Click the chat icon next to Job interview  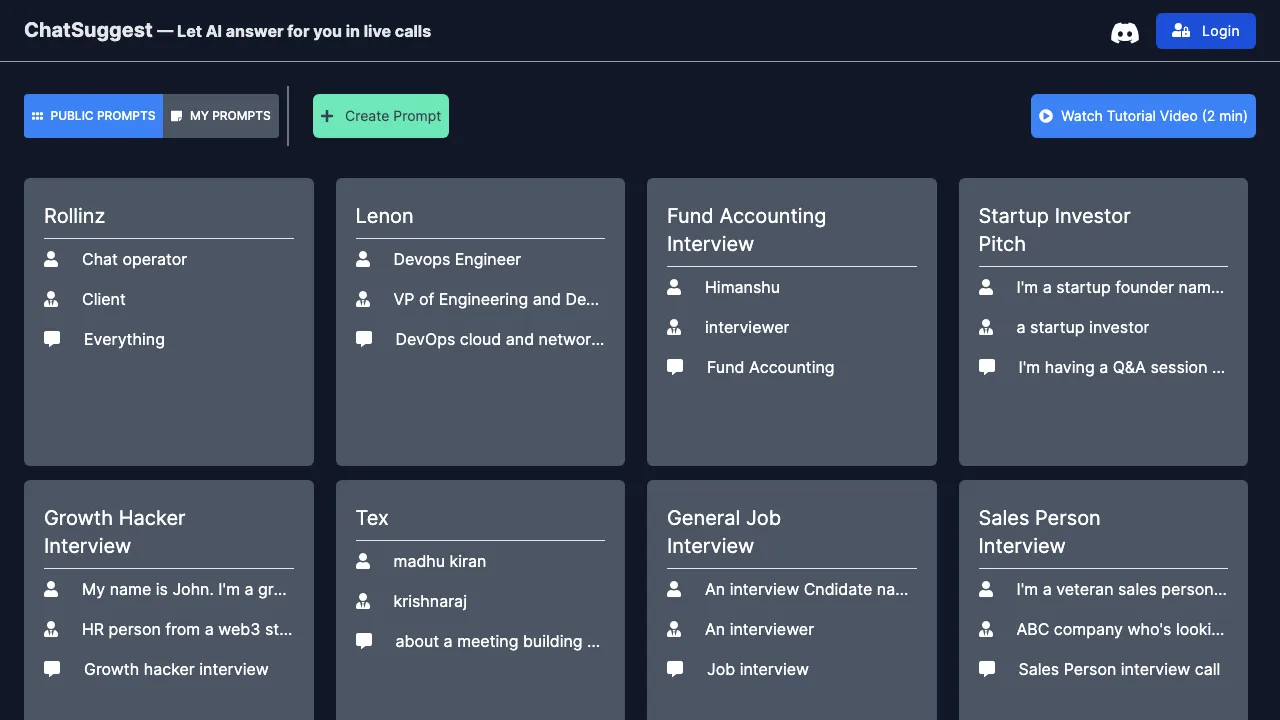tap(675, 668)
